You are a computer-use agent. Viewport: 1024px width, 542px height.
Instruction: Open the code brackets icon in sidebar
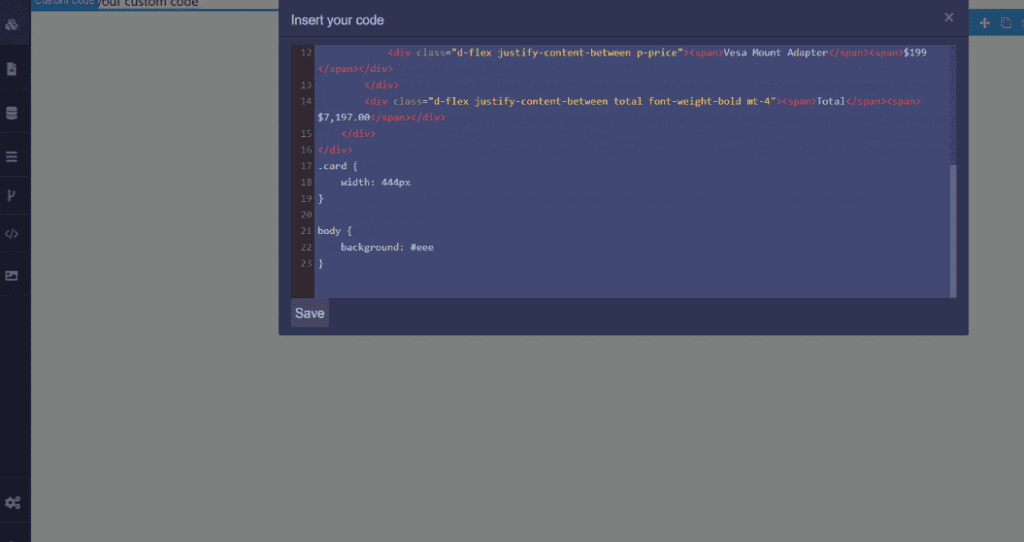coord(12,234)
